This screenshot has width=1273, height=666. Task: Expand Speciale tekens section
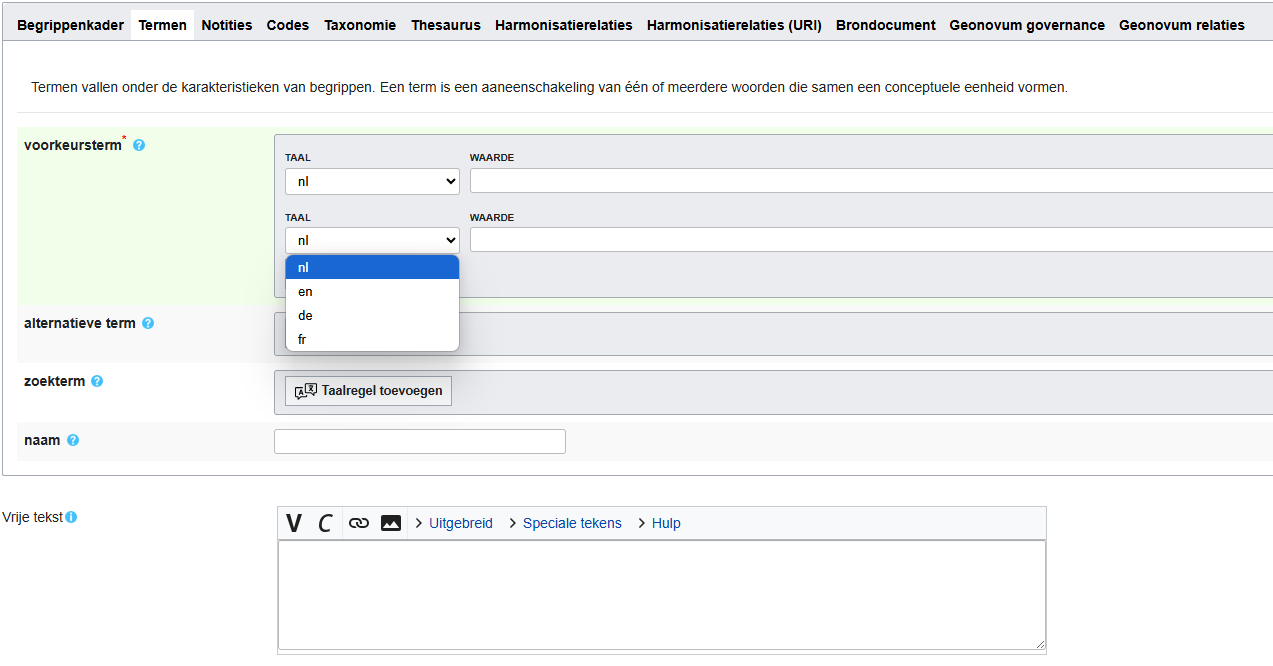(571, 523)
